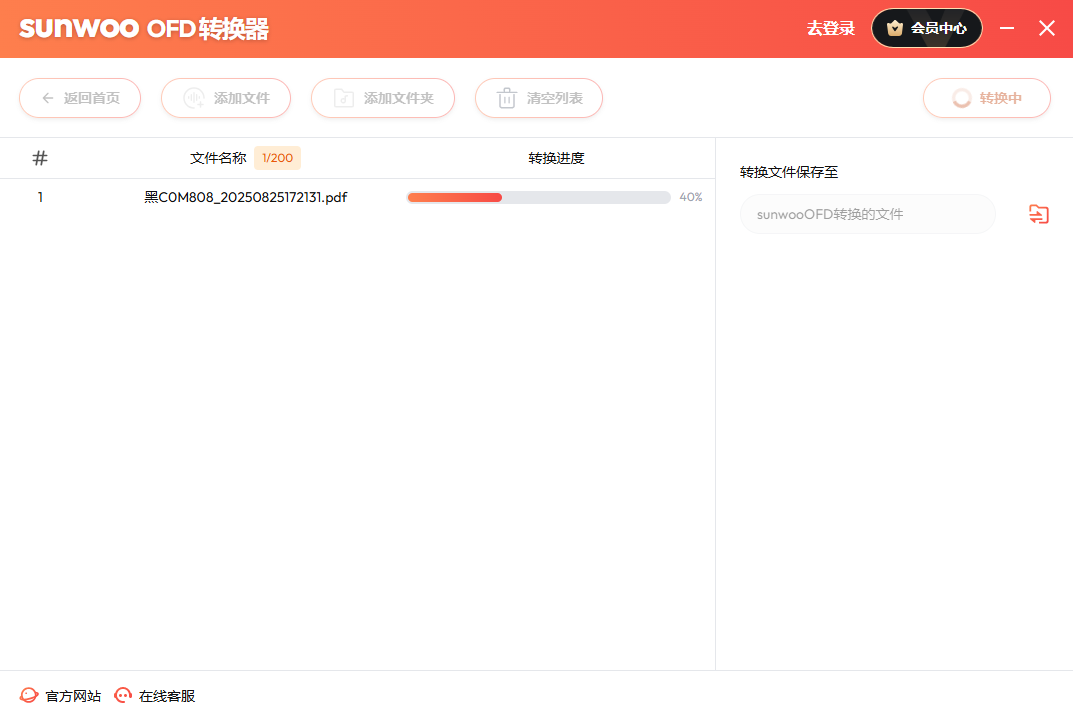Change output folder via the orange folder icon
Viewport: 1073px width, 713px height.
click(x=1039, y=214)
